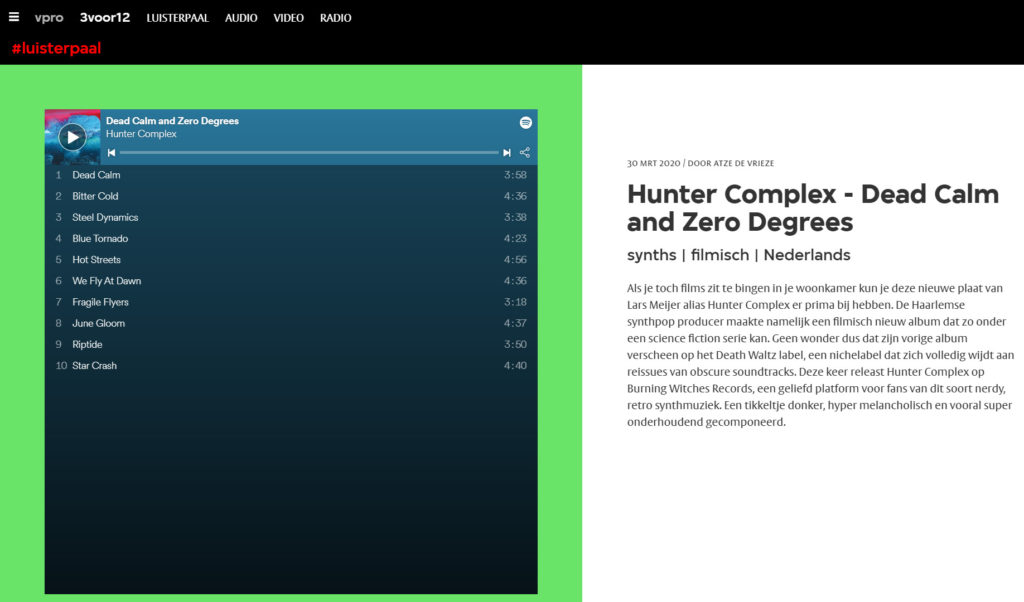Select the track Blue Tornado
The height and width of the screenshot is (602, 1024).
[100, 238]
